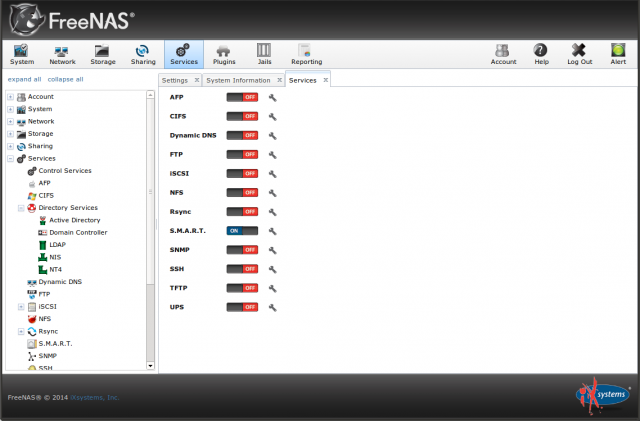Click the expand all link
This screenshot has height=421, width=640.
[24, 79]
